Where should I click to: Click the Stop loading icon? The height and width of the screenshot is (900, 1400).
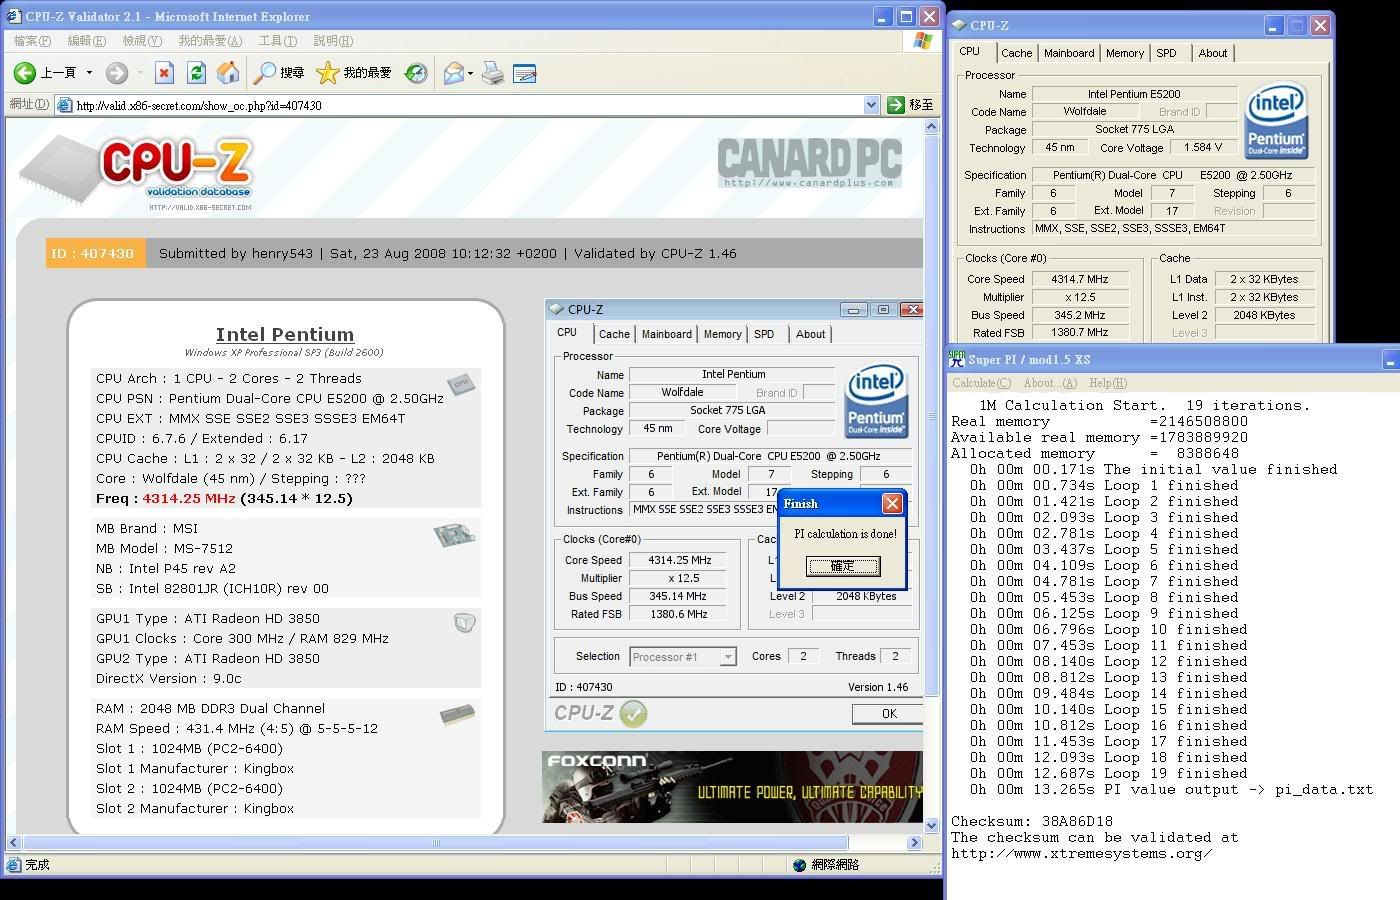[x=165, y=72]
